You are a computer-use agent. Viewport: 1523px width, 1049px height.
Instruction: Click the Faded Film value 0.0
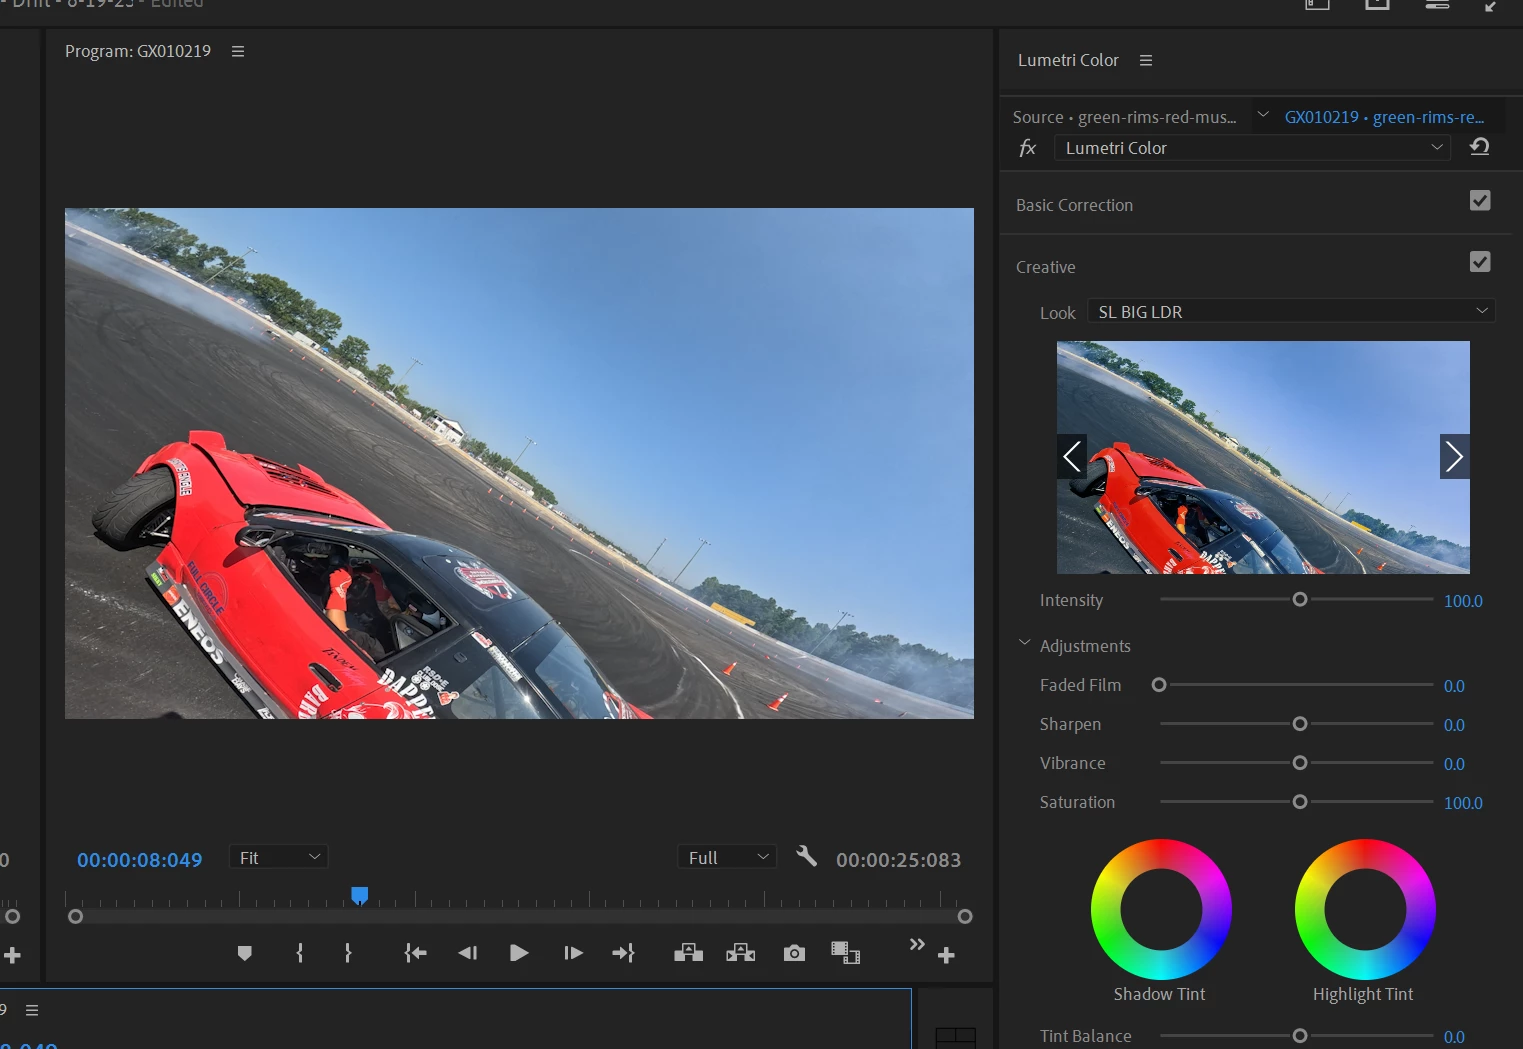(1454, 686)
